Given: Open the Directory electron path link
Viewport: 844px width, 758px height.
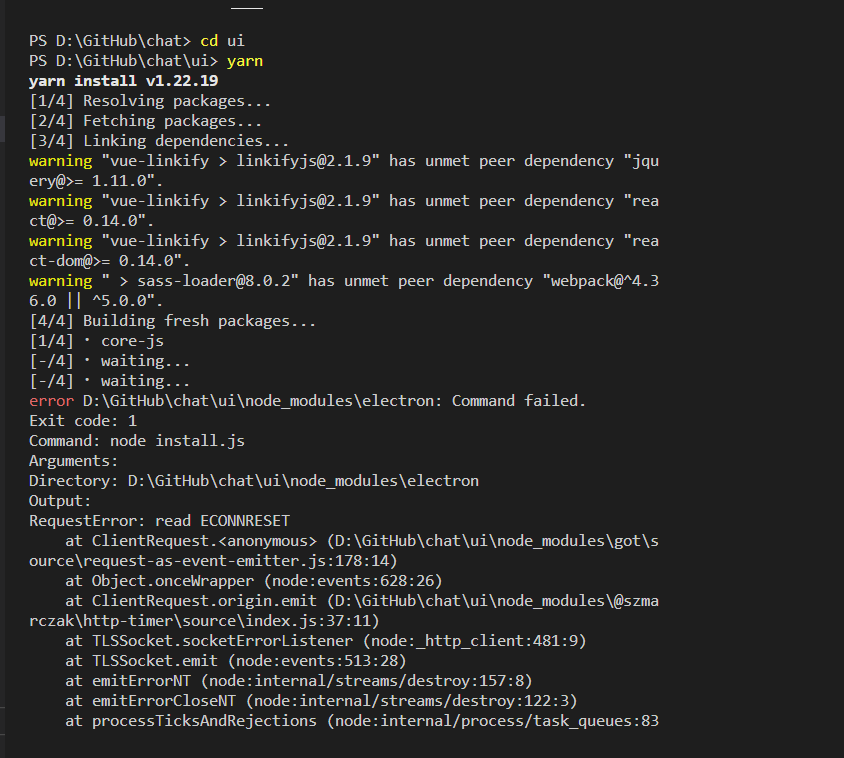Looking at the screenshot, I should tap(303, 481).
